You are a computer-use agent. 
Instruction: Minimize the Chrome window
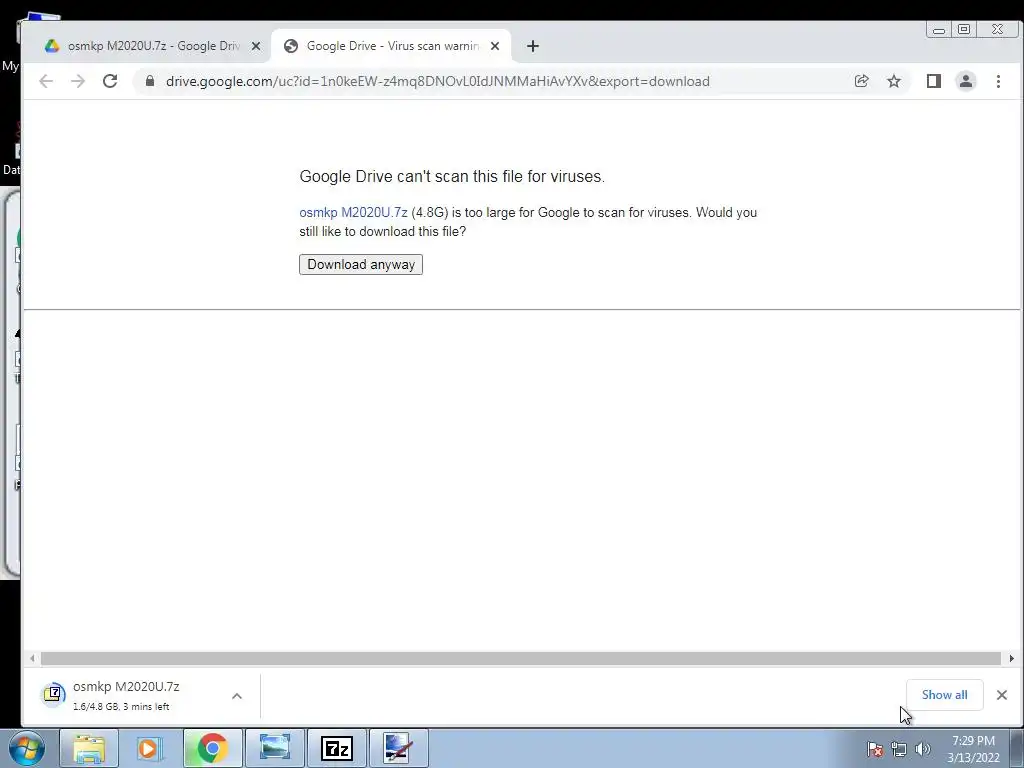pyautogui.click(x=939, y=29)
